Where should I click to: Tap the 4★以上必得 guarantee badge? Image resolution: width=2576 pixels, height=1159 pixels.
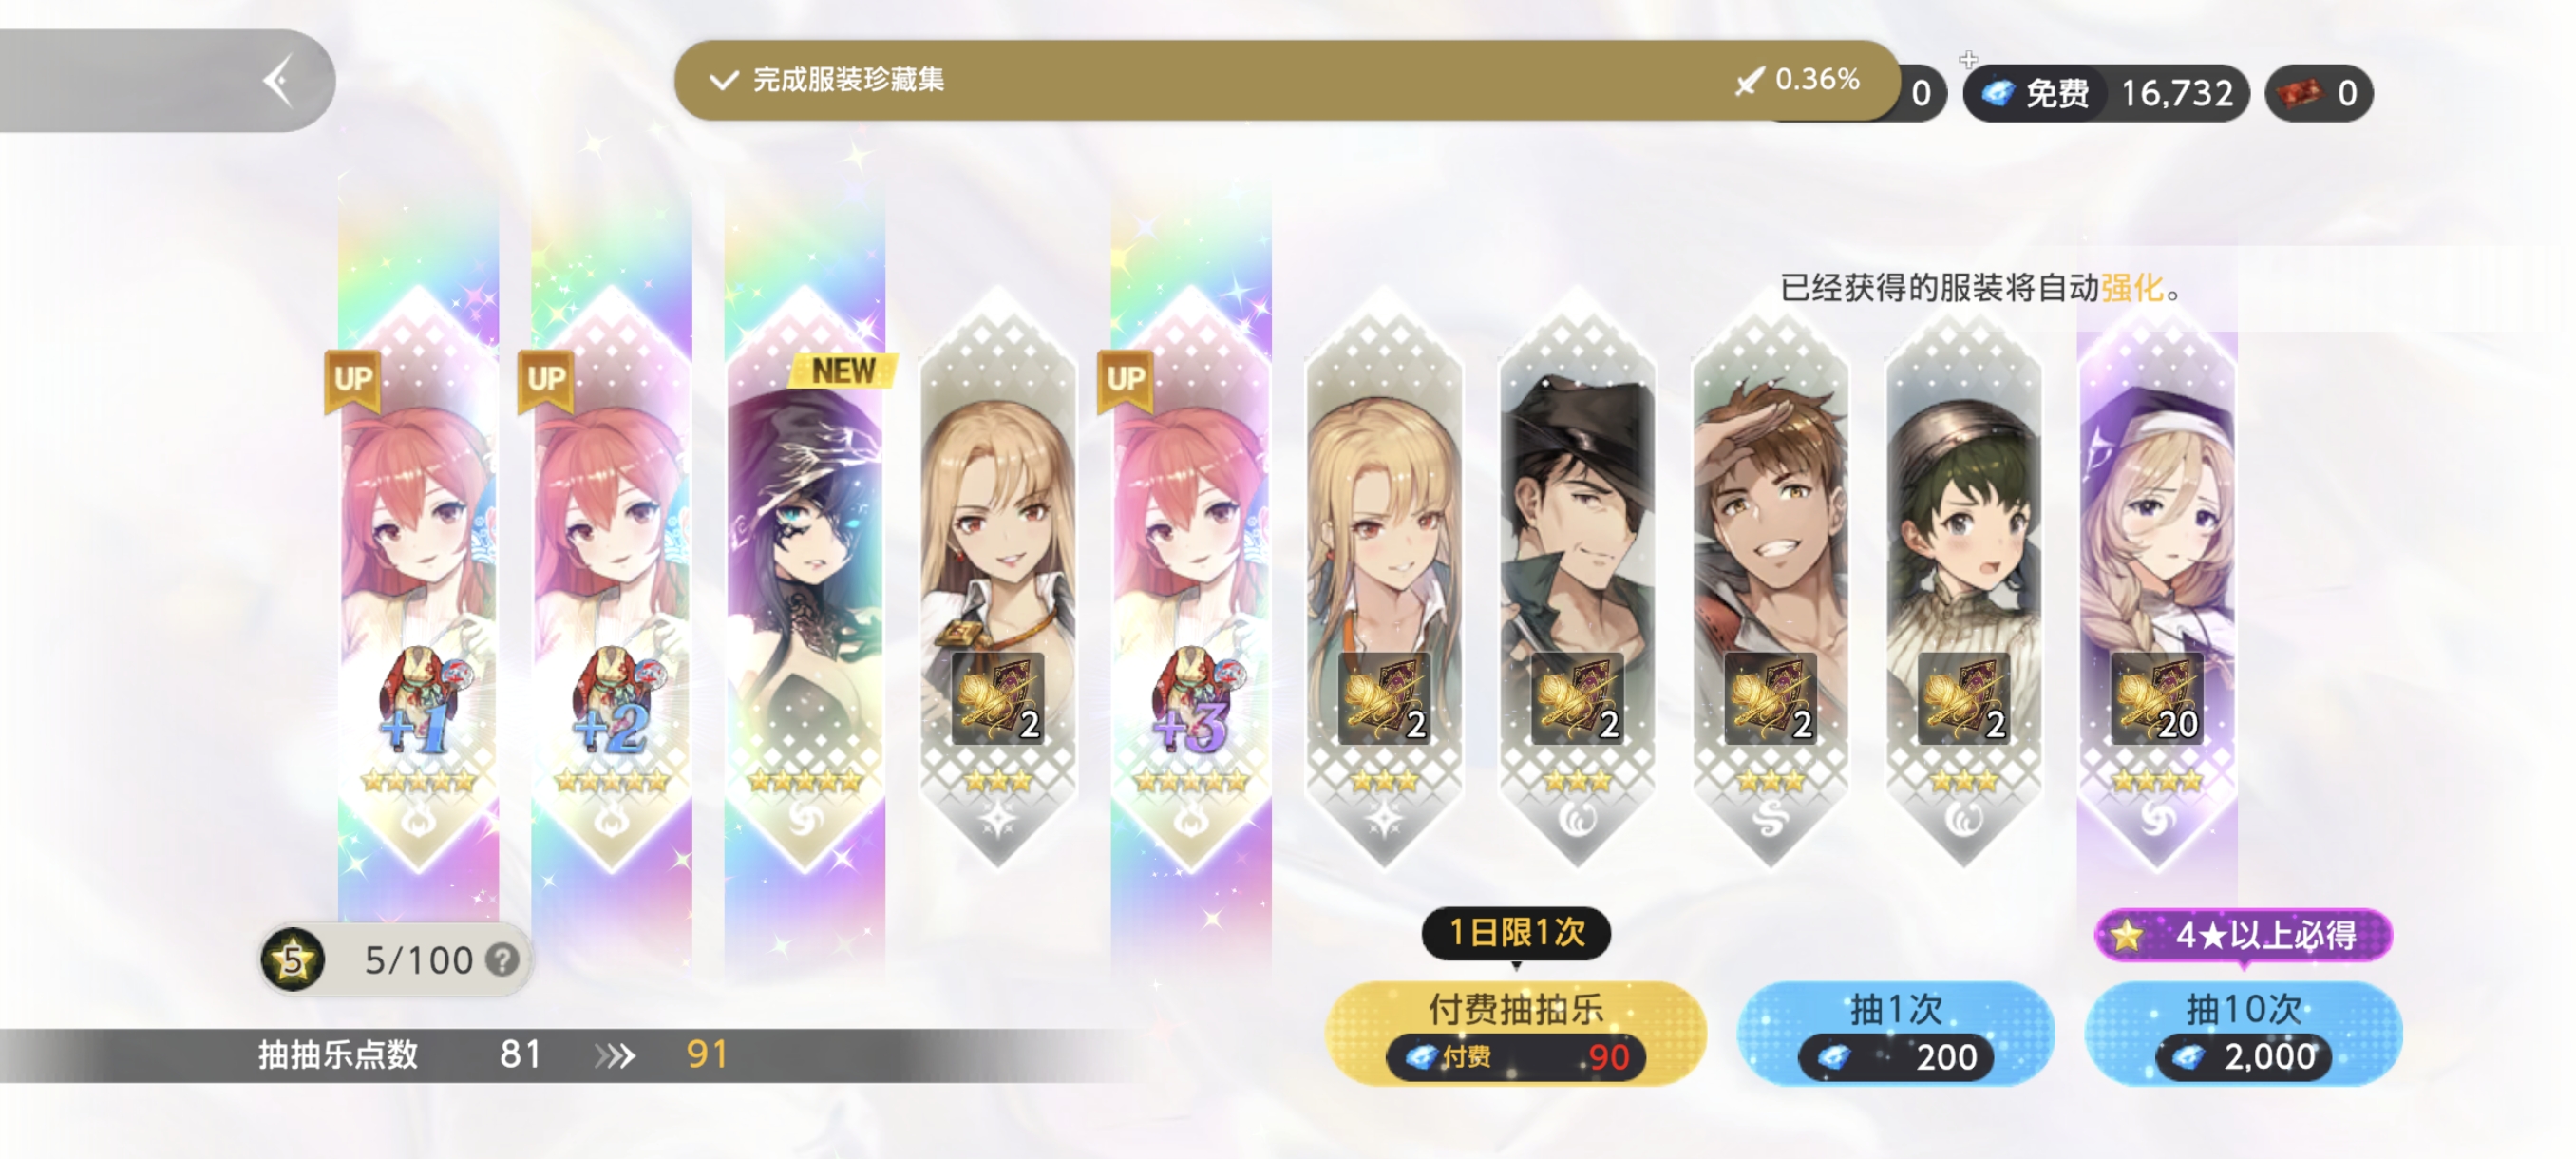coord(2243,935)
